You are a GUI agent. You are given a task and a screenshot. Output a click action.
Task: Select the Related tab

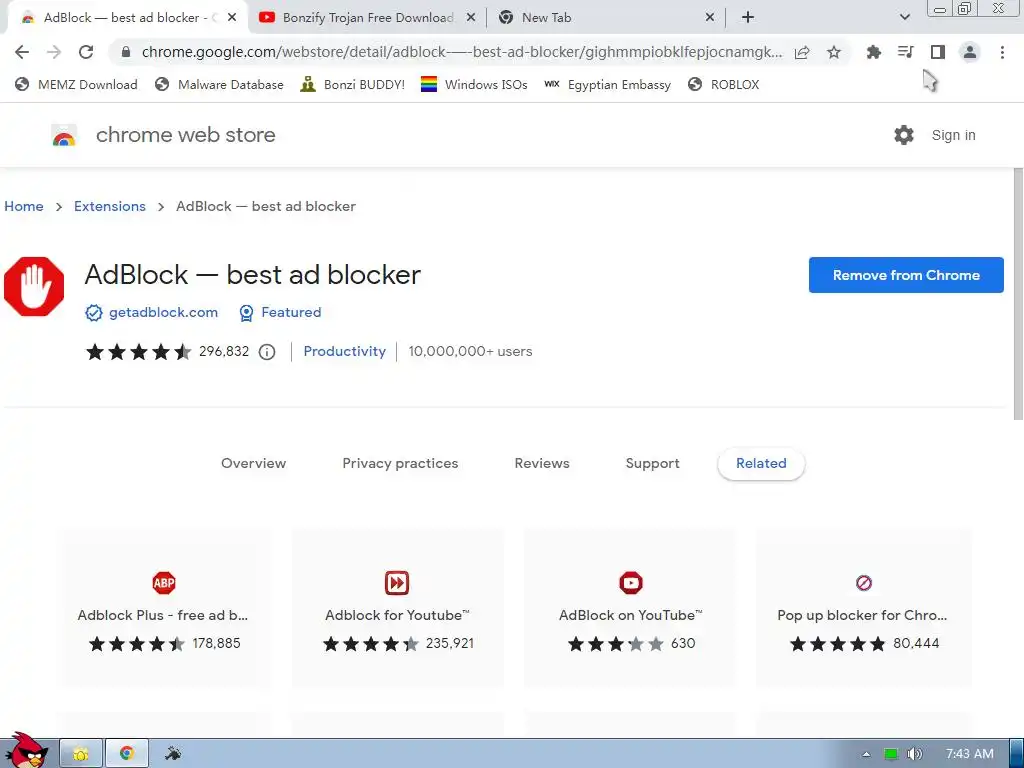(761, 464)
